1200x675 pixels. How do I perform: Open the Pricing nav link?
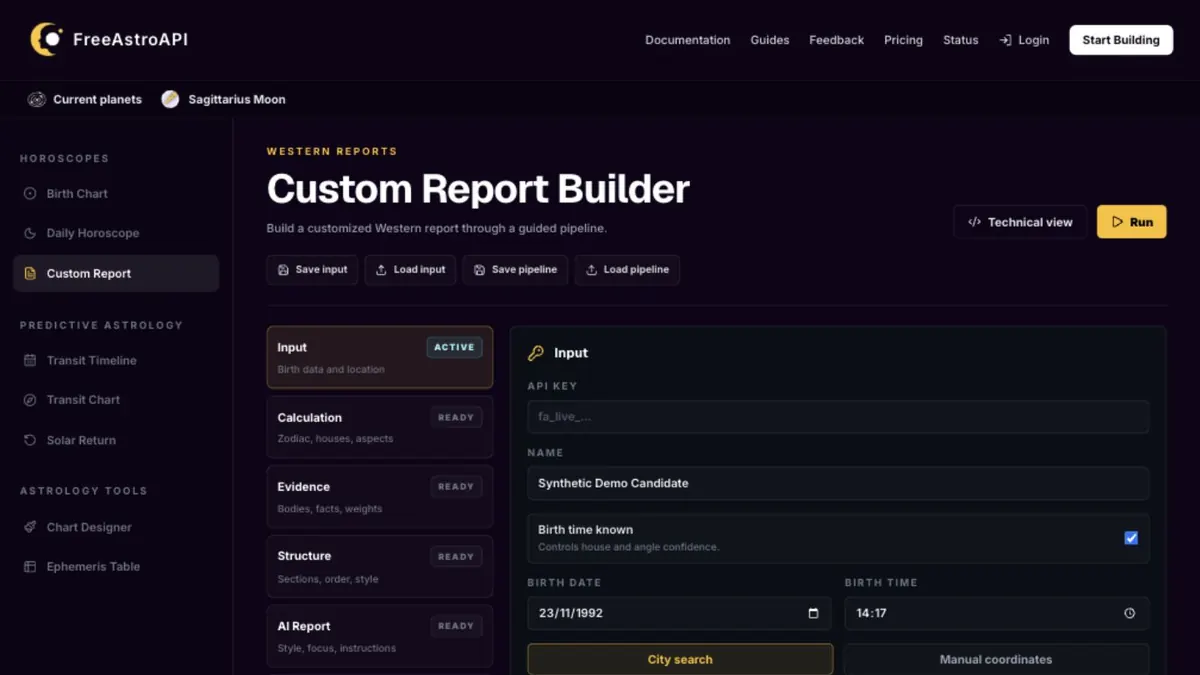click(903, 40)
